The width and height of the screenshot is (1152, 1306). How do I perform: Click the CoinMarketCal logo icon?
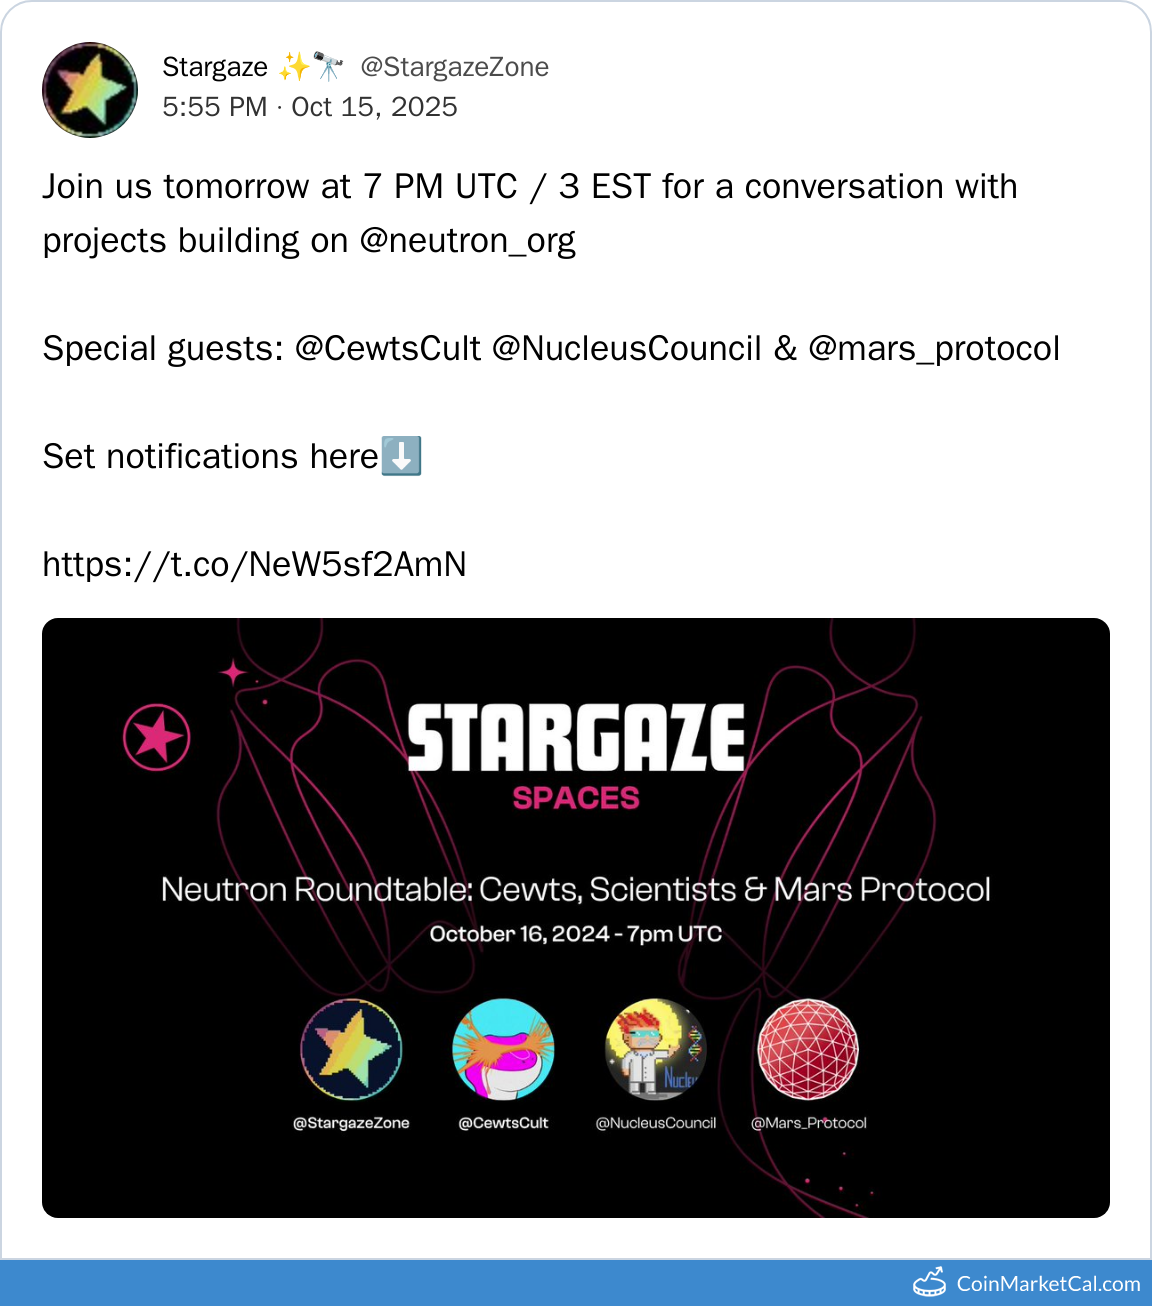pyautogui.click(x=930, y=1283)
